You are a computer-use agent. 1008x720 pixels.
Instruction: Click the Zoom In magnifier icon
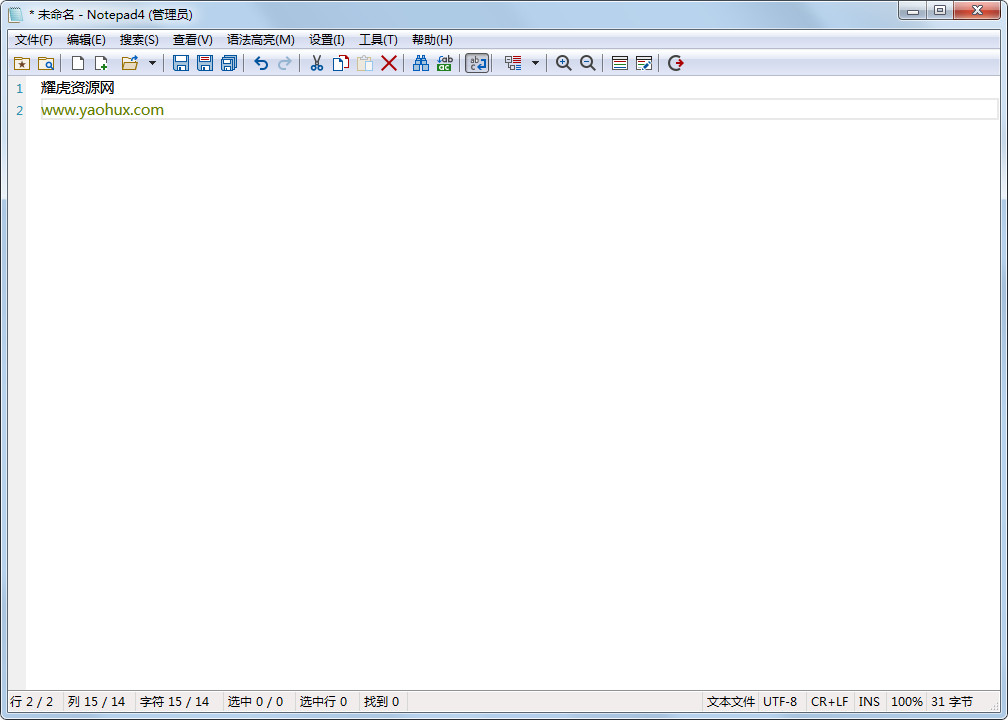(564, 63)
